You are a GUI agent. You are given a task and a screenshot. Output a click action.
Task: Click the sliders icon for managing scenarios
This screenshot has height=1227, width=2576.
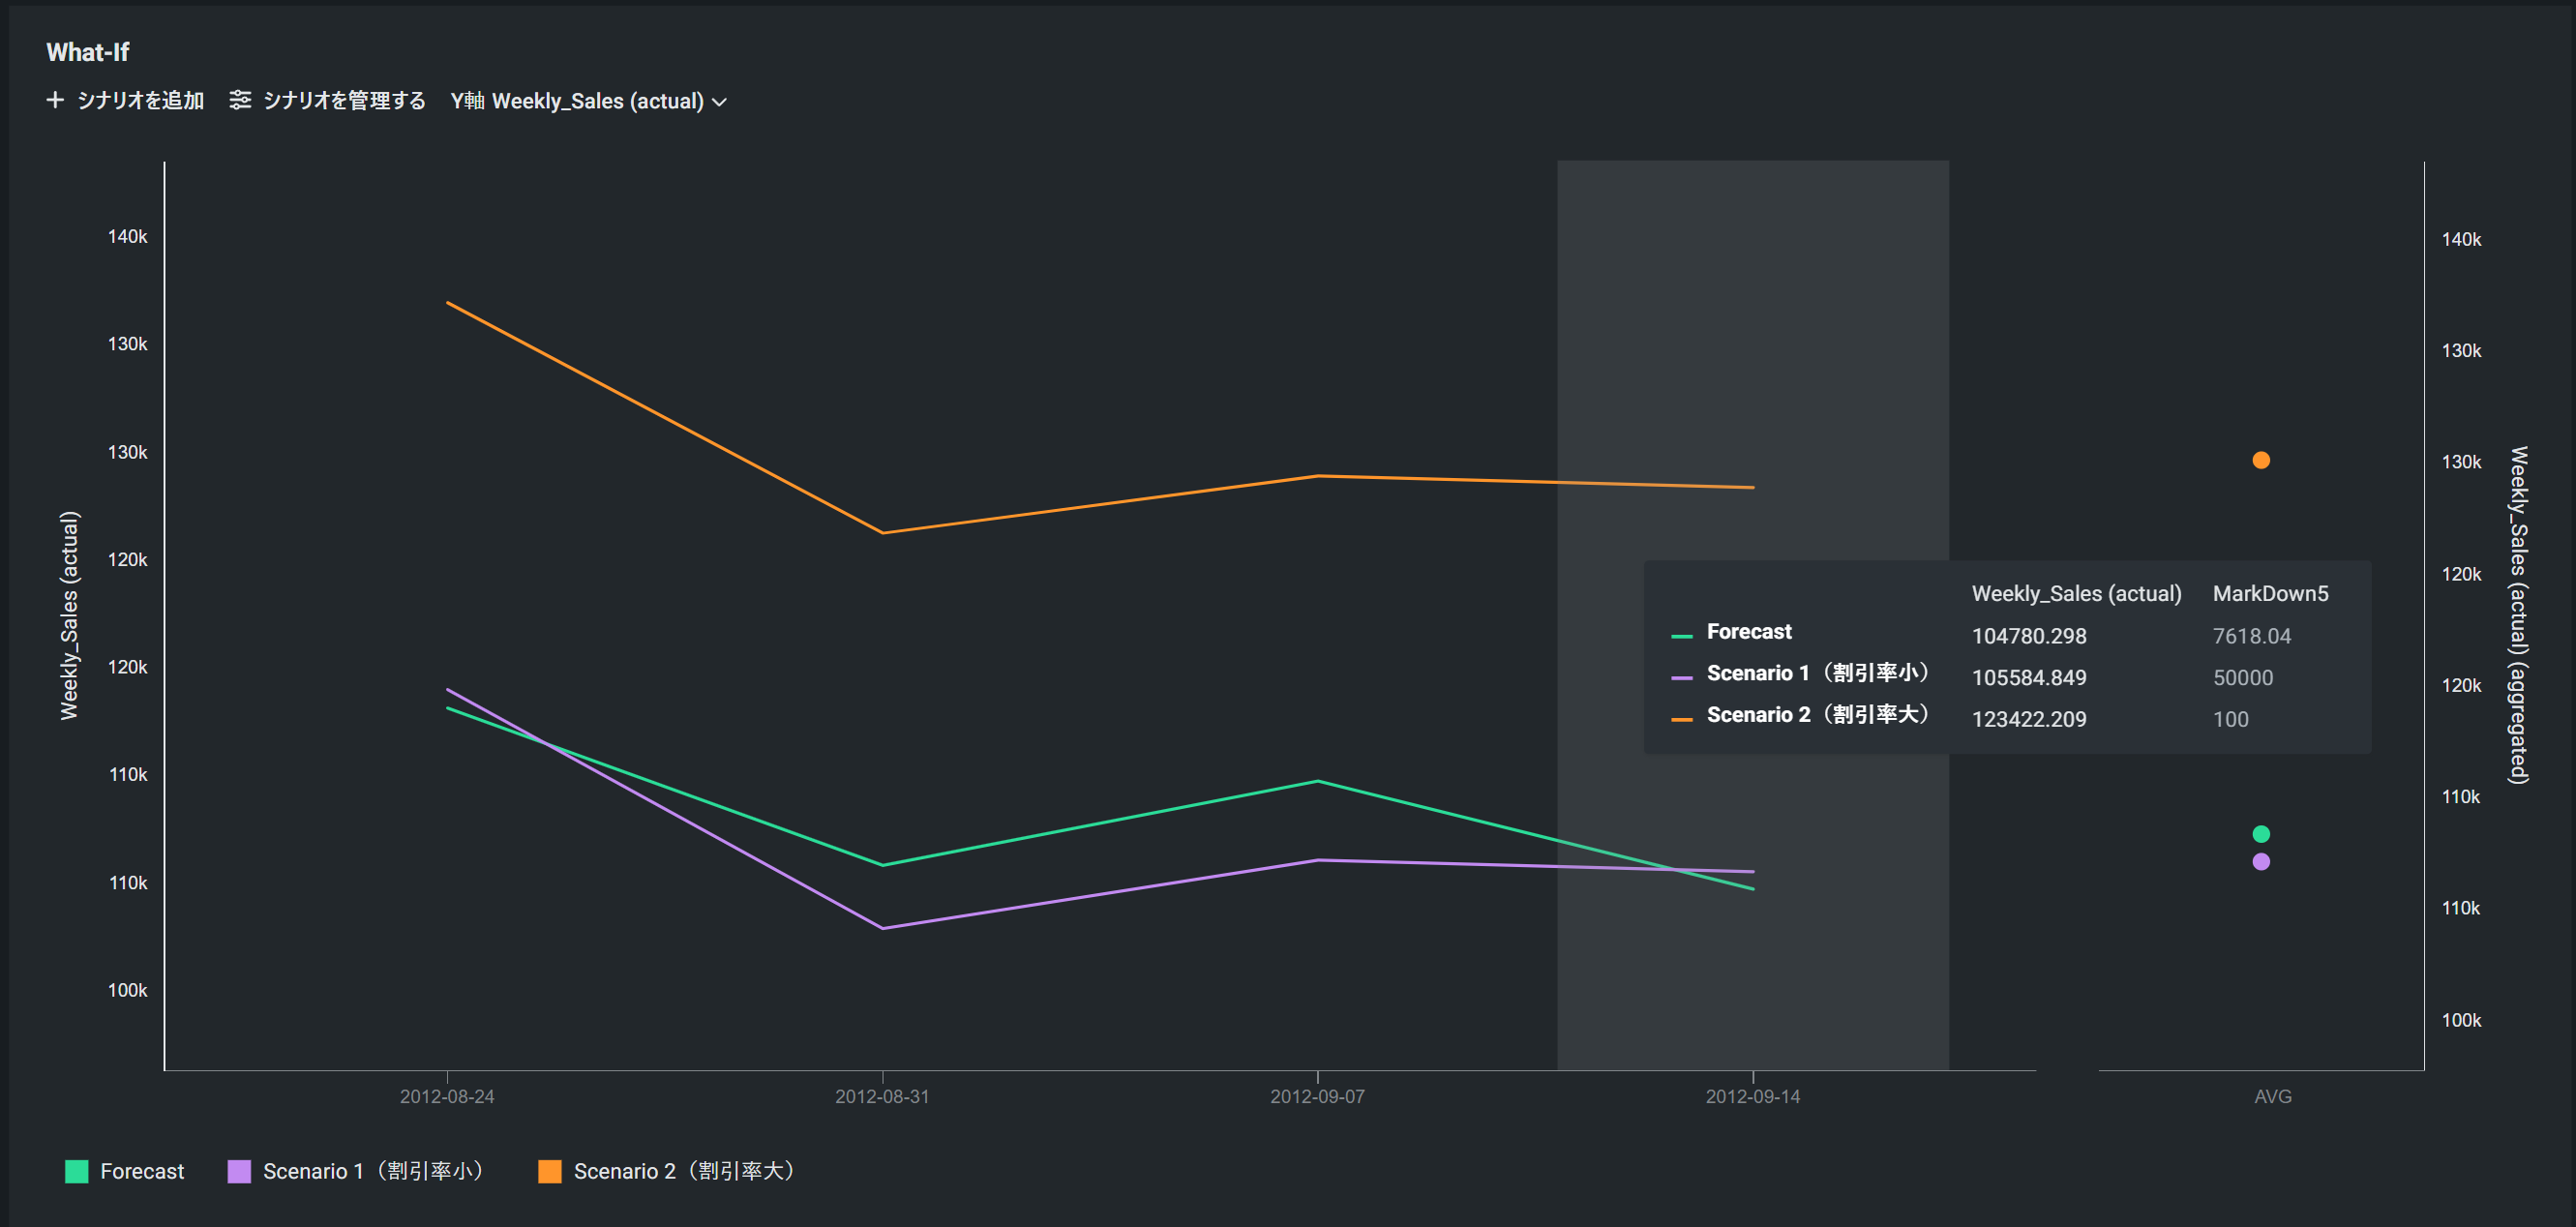[x=240, y=100]
